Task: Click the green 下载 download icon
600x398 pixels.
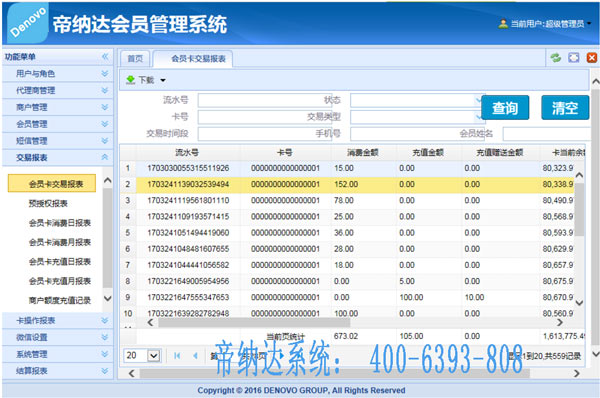Action: (x=130, y=80)
